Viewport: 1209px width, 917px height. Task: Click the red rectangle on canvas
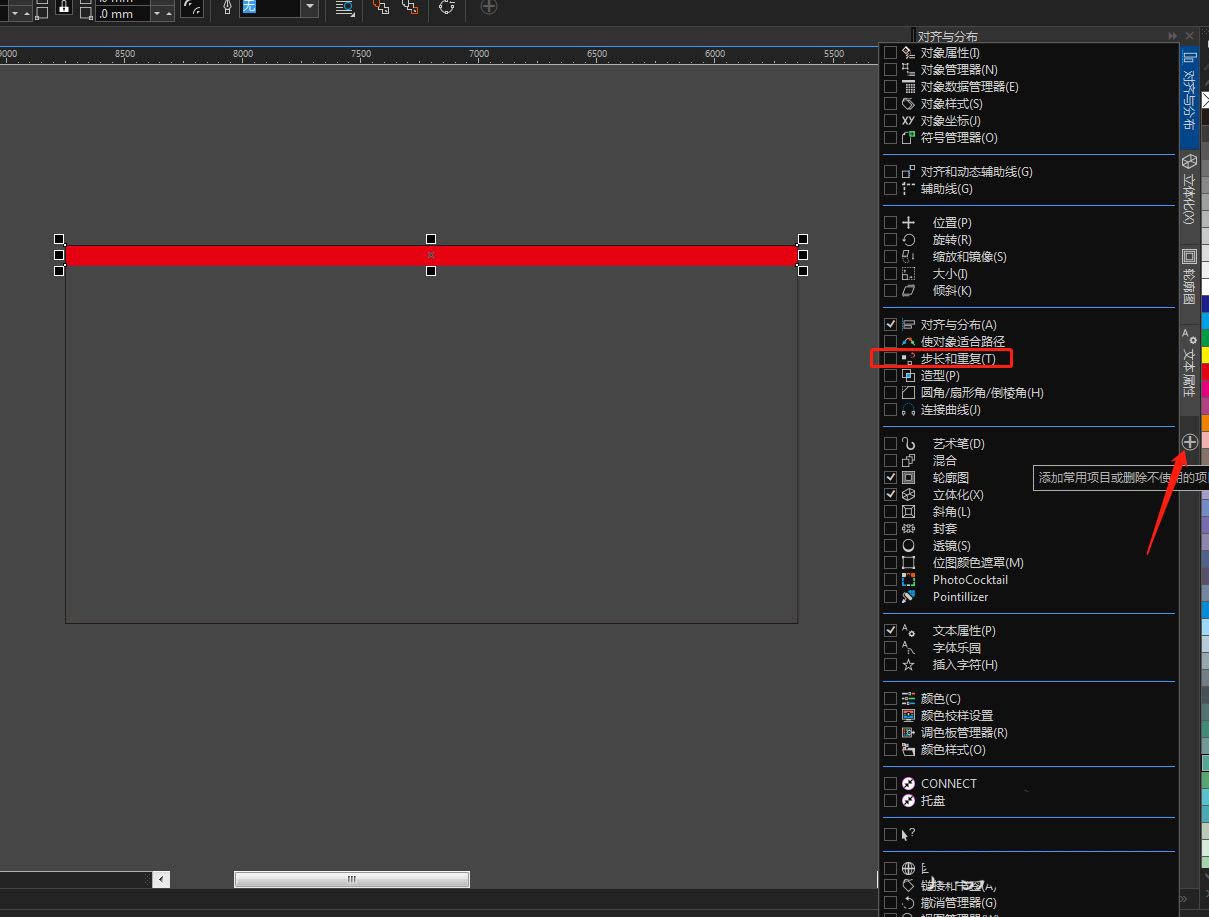point(431,256)
